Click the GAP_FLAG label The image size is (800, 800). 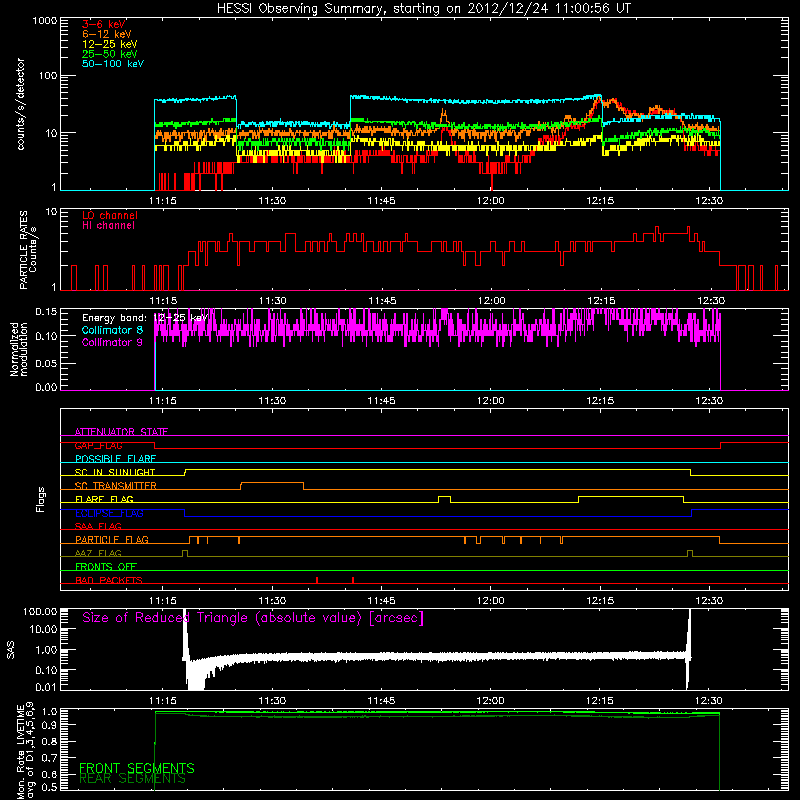tap(98, 445)
